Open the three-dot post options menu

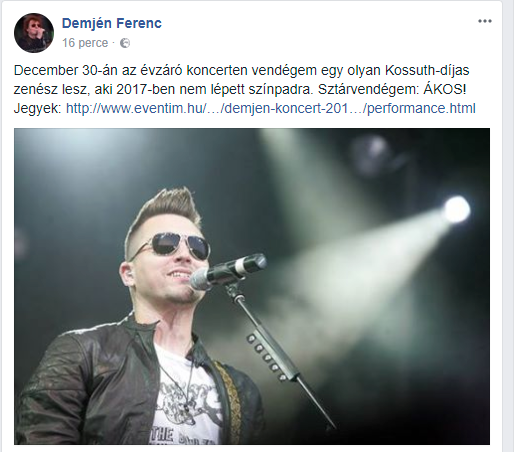click(485, 21)
